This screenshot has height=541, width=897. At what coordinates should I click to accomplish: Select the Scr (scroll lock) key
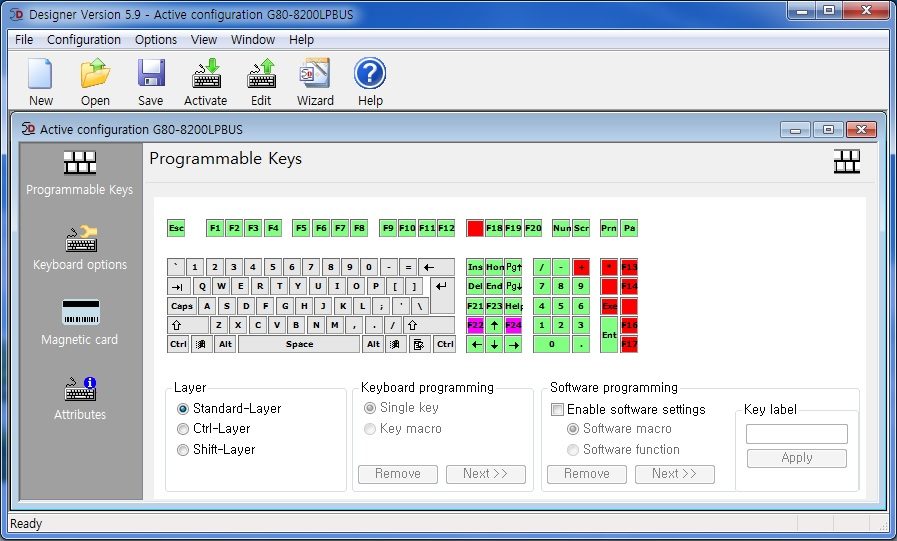[581, 228]
